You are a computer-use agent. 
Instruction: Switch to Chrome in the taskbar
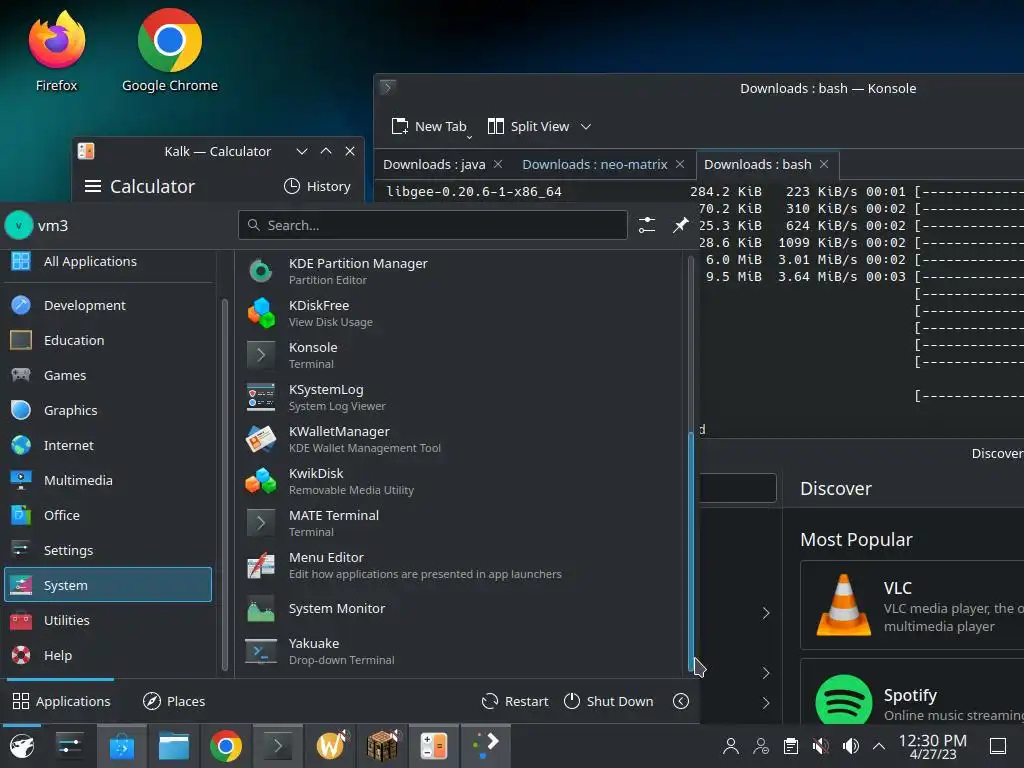click(226, 746)
